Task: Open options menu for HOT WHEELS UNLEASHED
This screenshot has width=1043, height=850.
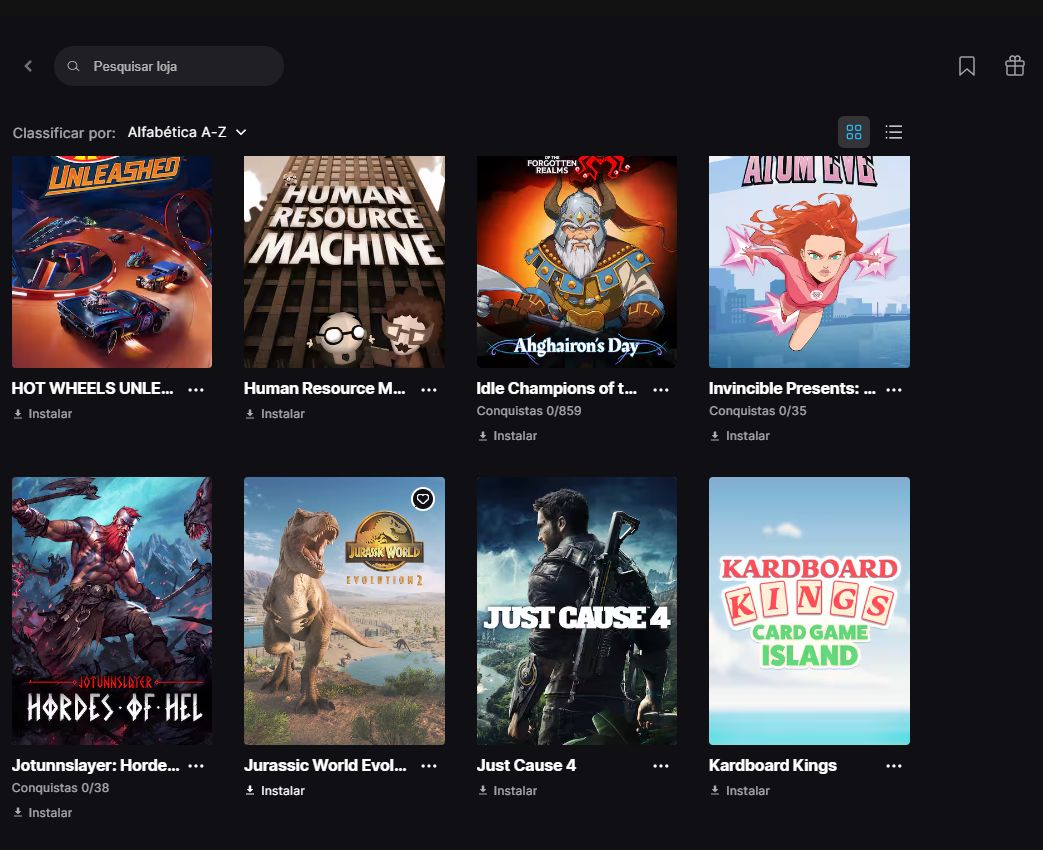Action: tap(196, 389)
